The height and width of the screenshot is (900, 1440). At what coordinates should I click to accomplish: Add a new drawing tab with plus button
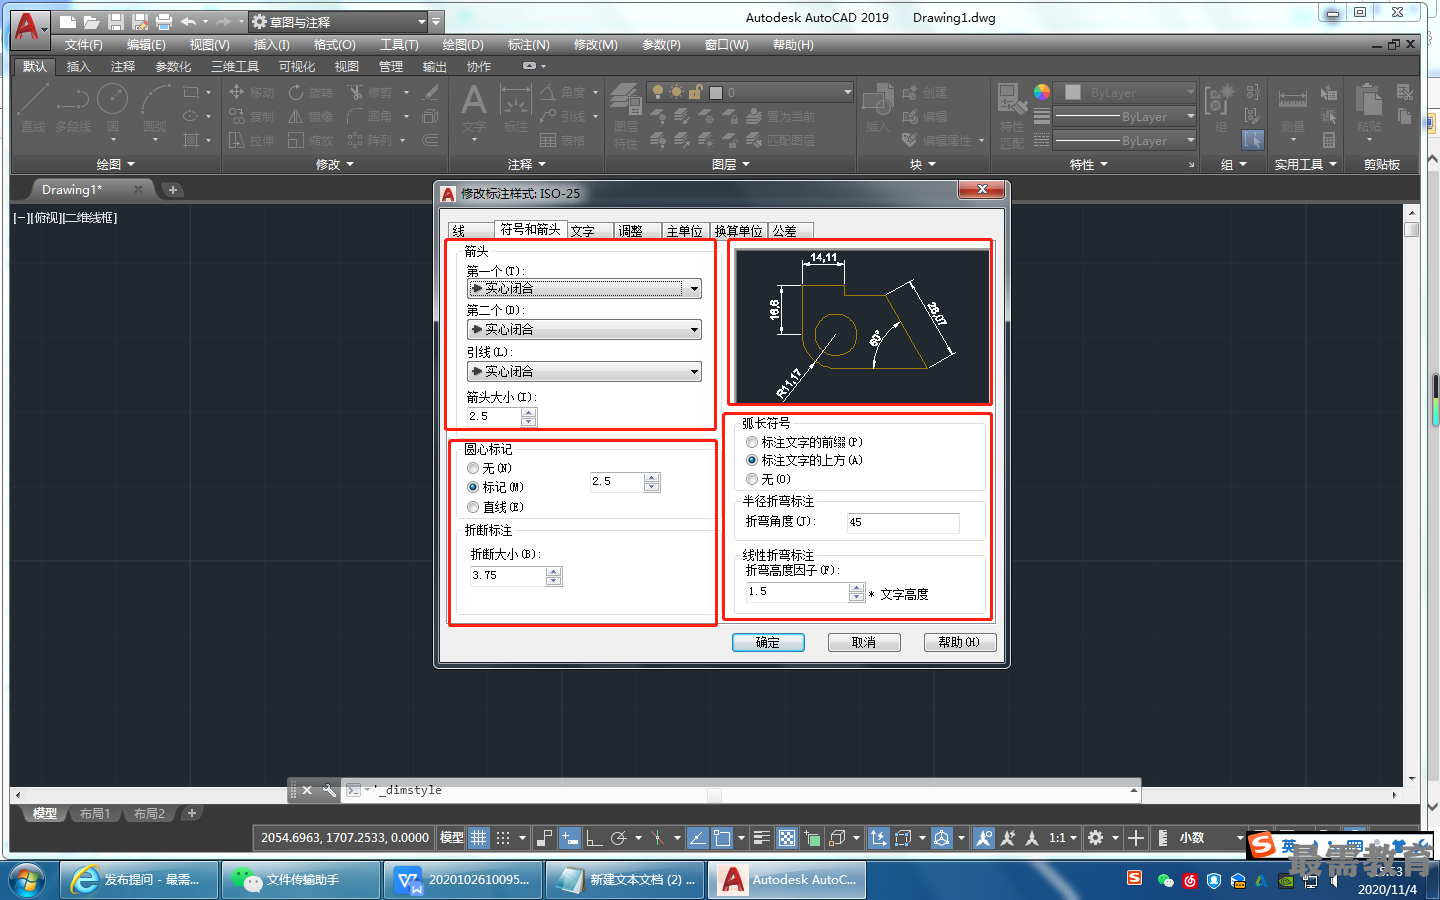172,190
